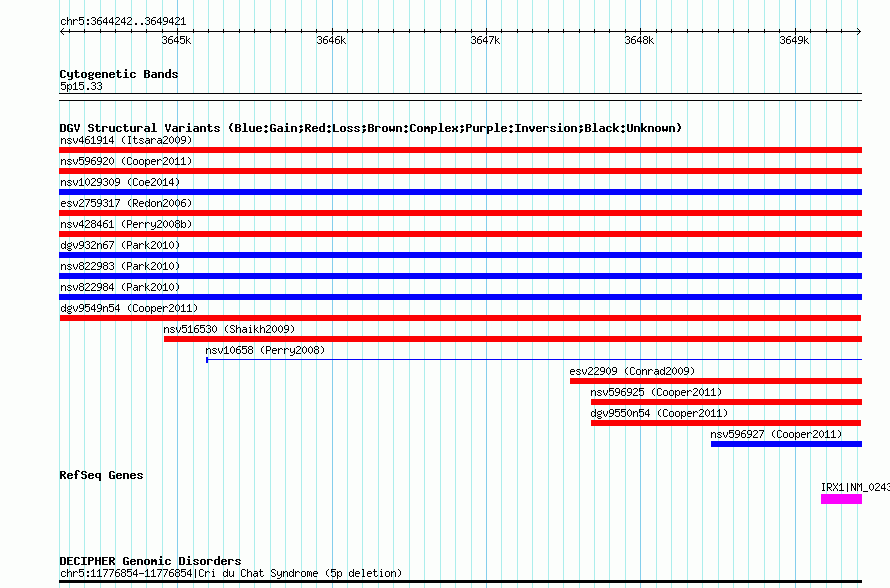Viewport: 890px width, 588px height.
Task: Click the Cri du Chat Syndrome (5p deletion) label
Action: (x=230, y=573)
